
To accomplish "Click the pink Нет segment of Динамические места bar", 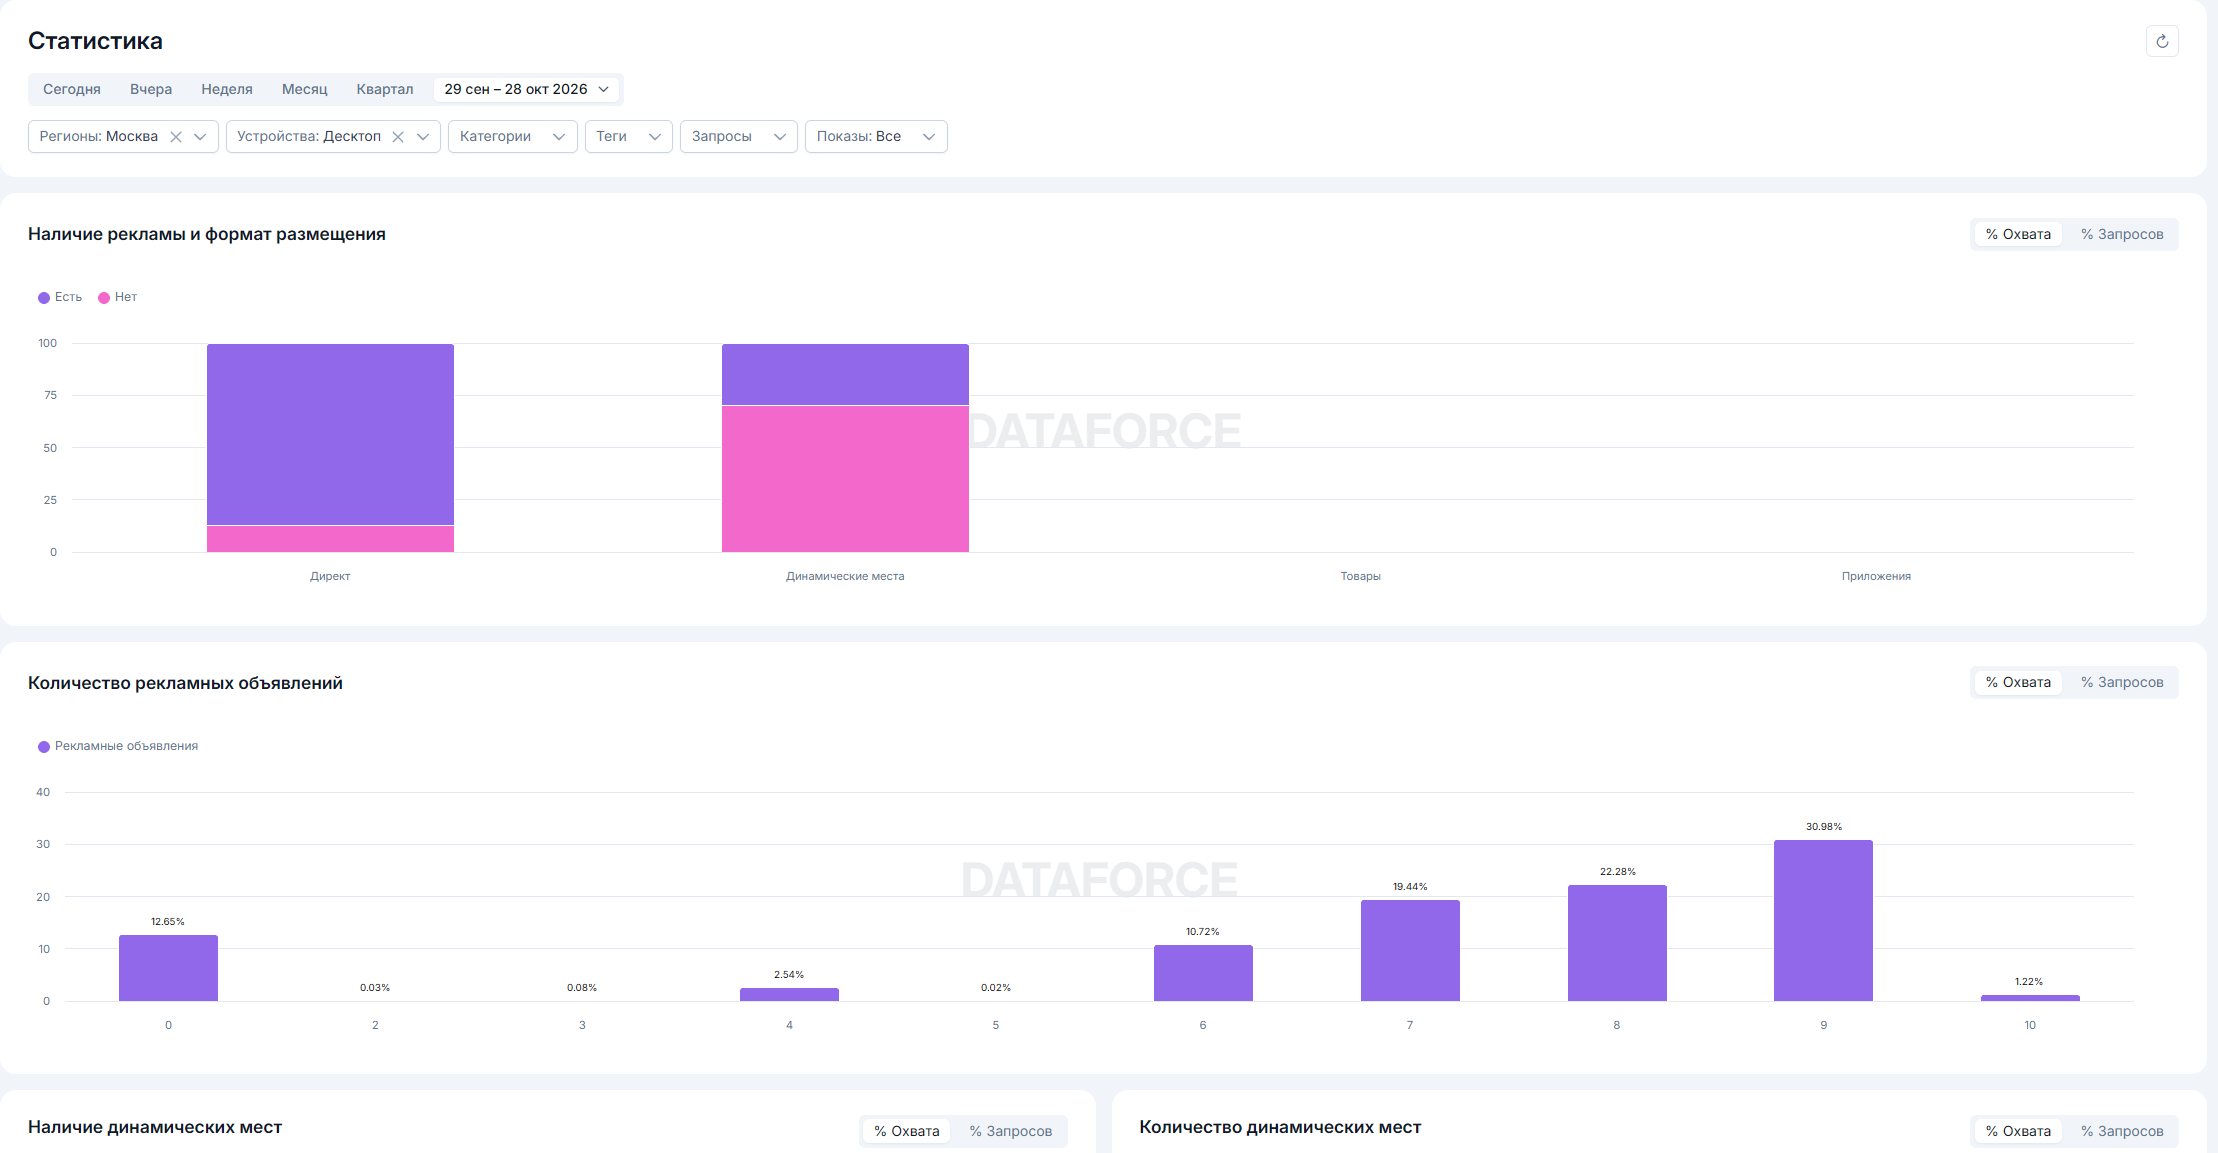I will click(845, 479).
